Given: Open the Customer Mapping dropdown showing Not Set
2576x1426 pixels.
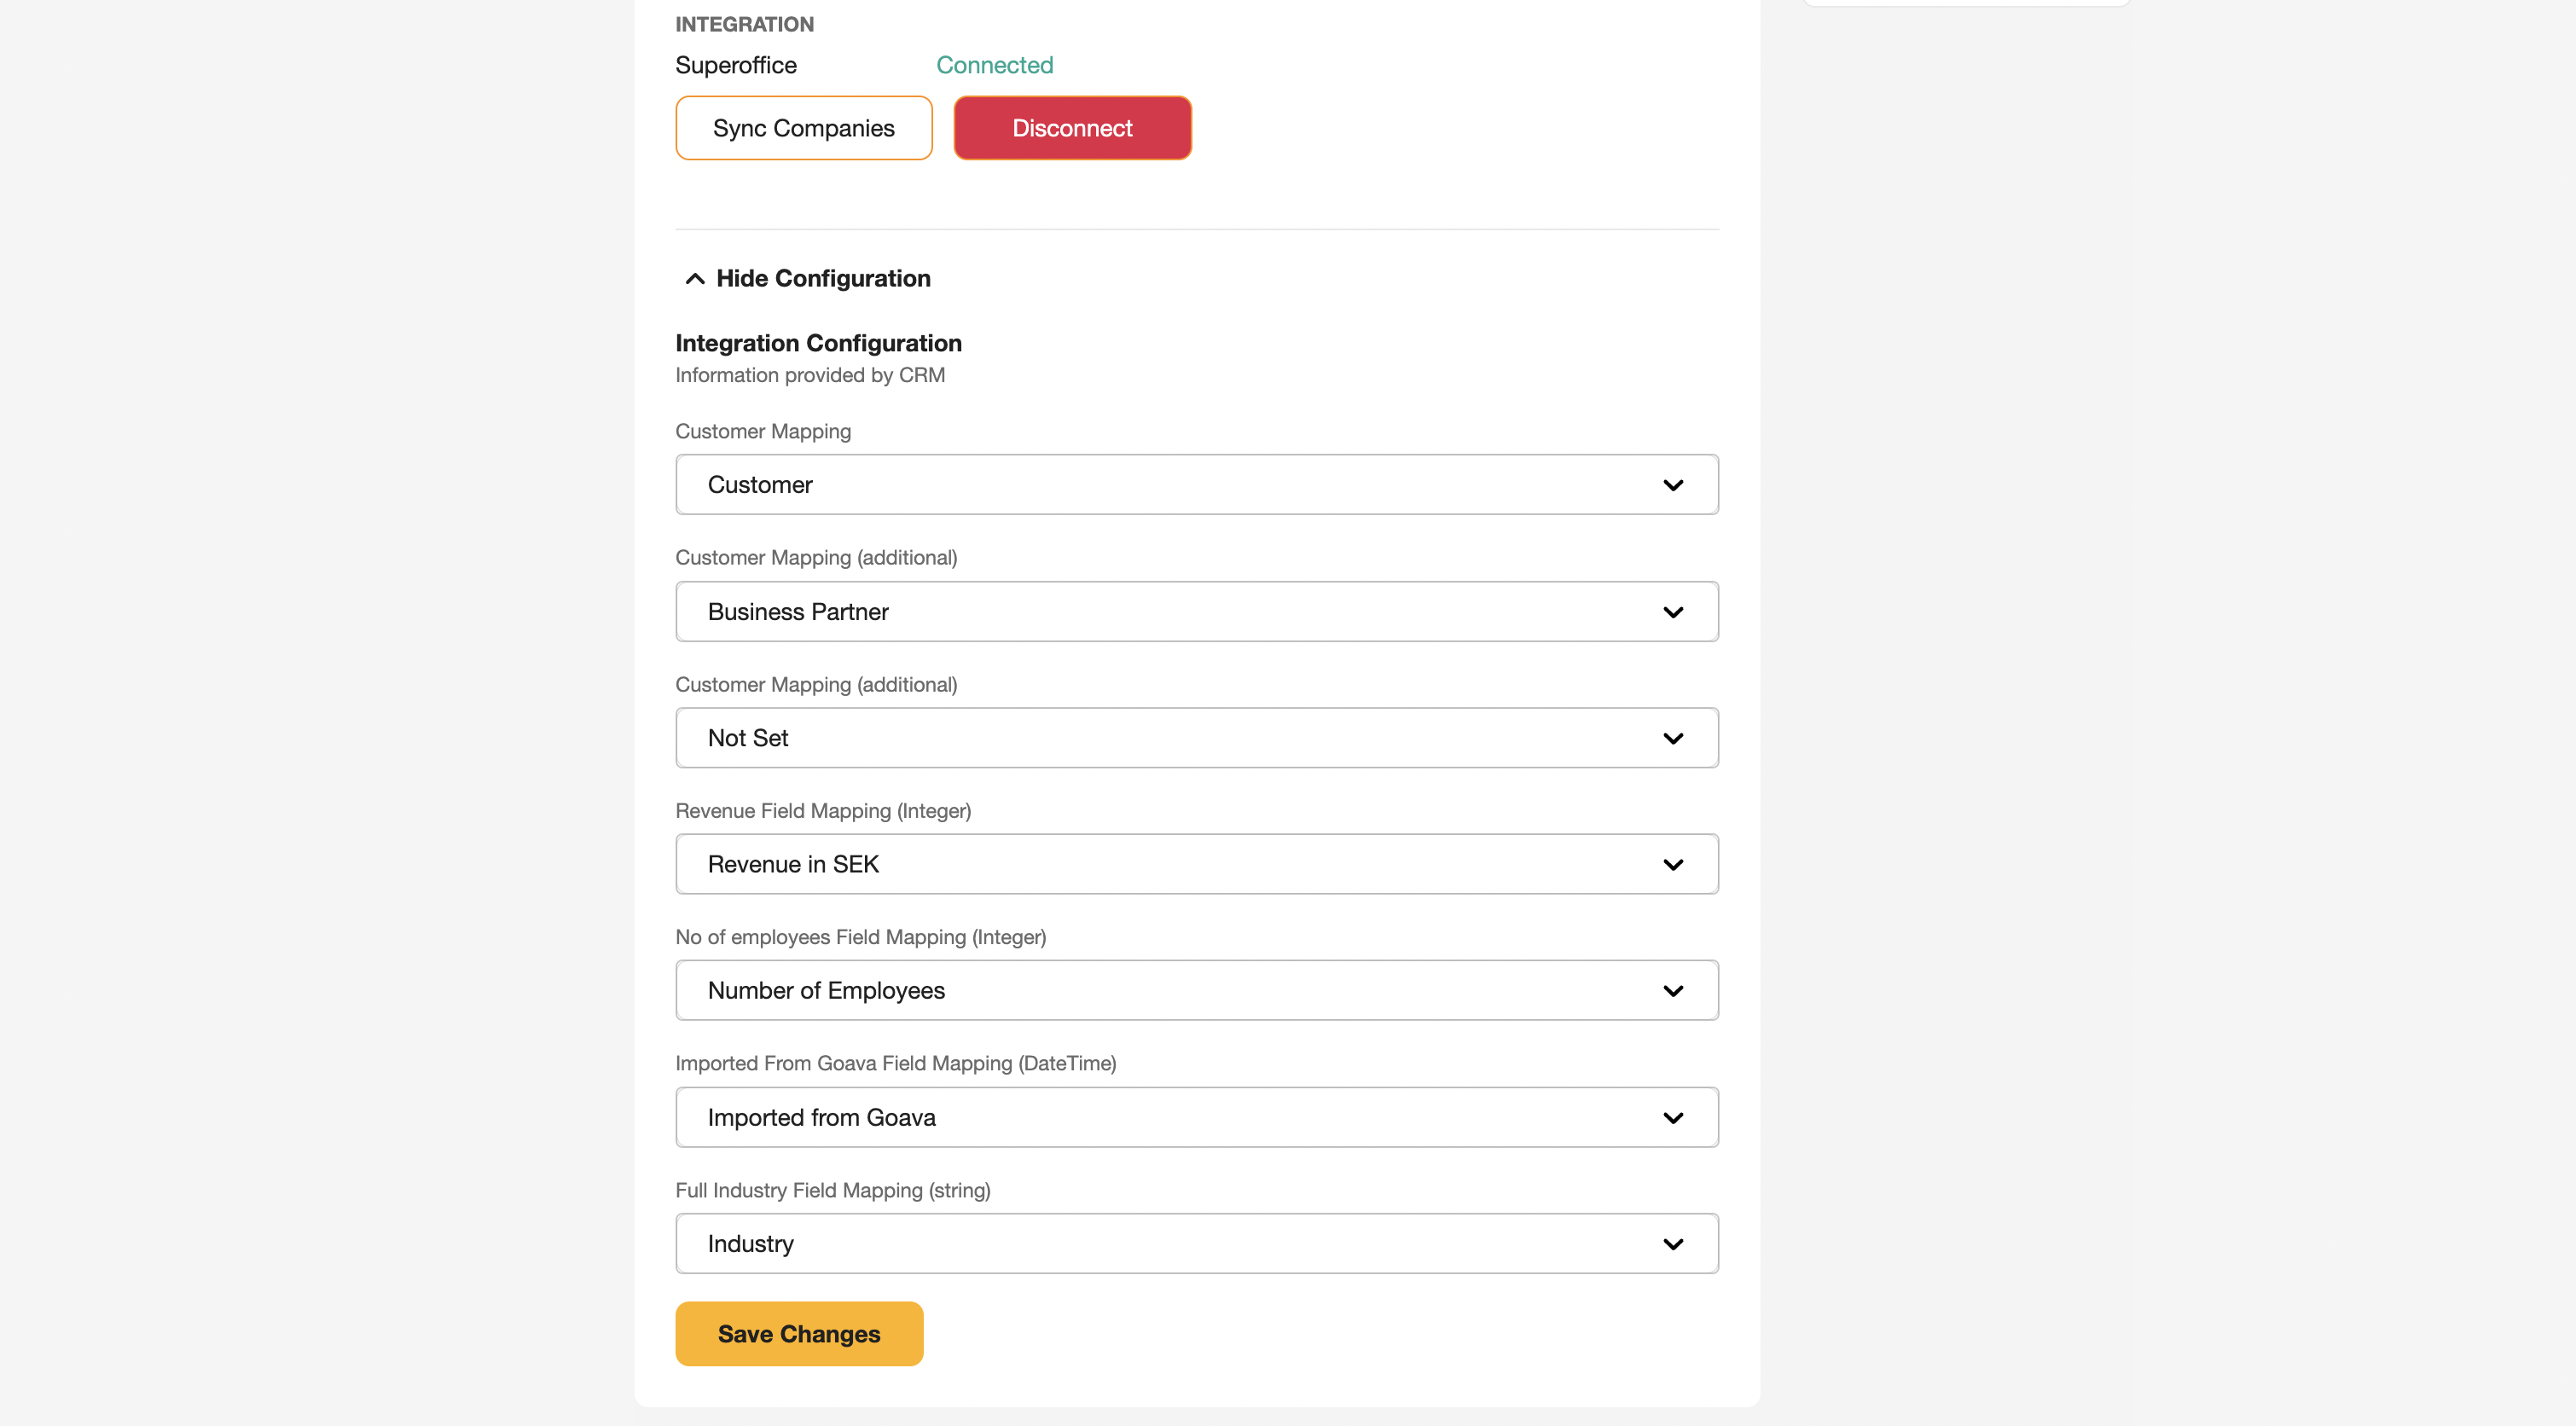Looking at the screenshot, I should point(1197,738).
